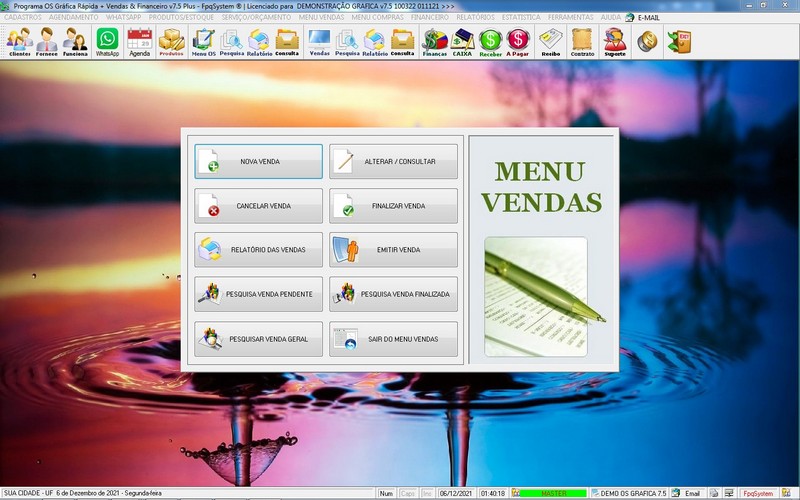This screenshot has height=500, width=800.
Task: Click SAIR DO MENU VENDAS button
Action: coord(393,339)
